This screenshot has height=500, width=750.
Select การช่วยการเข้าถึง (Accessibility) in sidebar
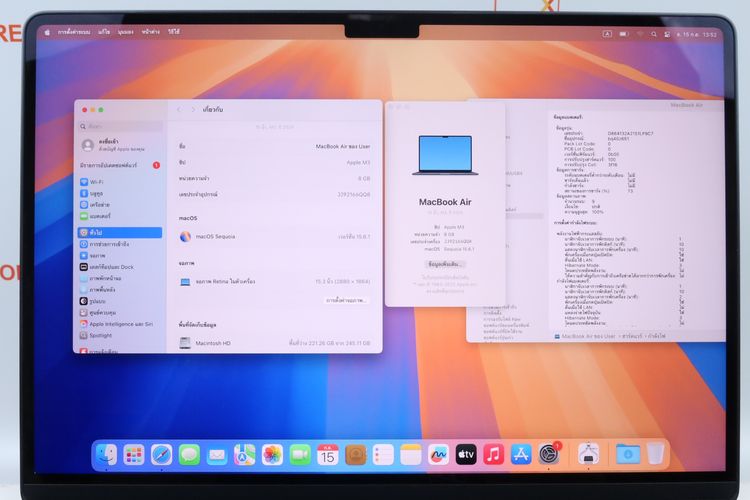point(120,244)
